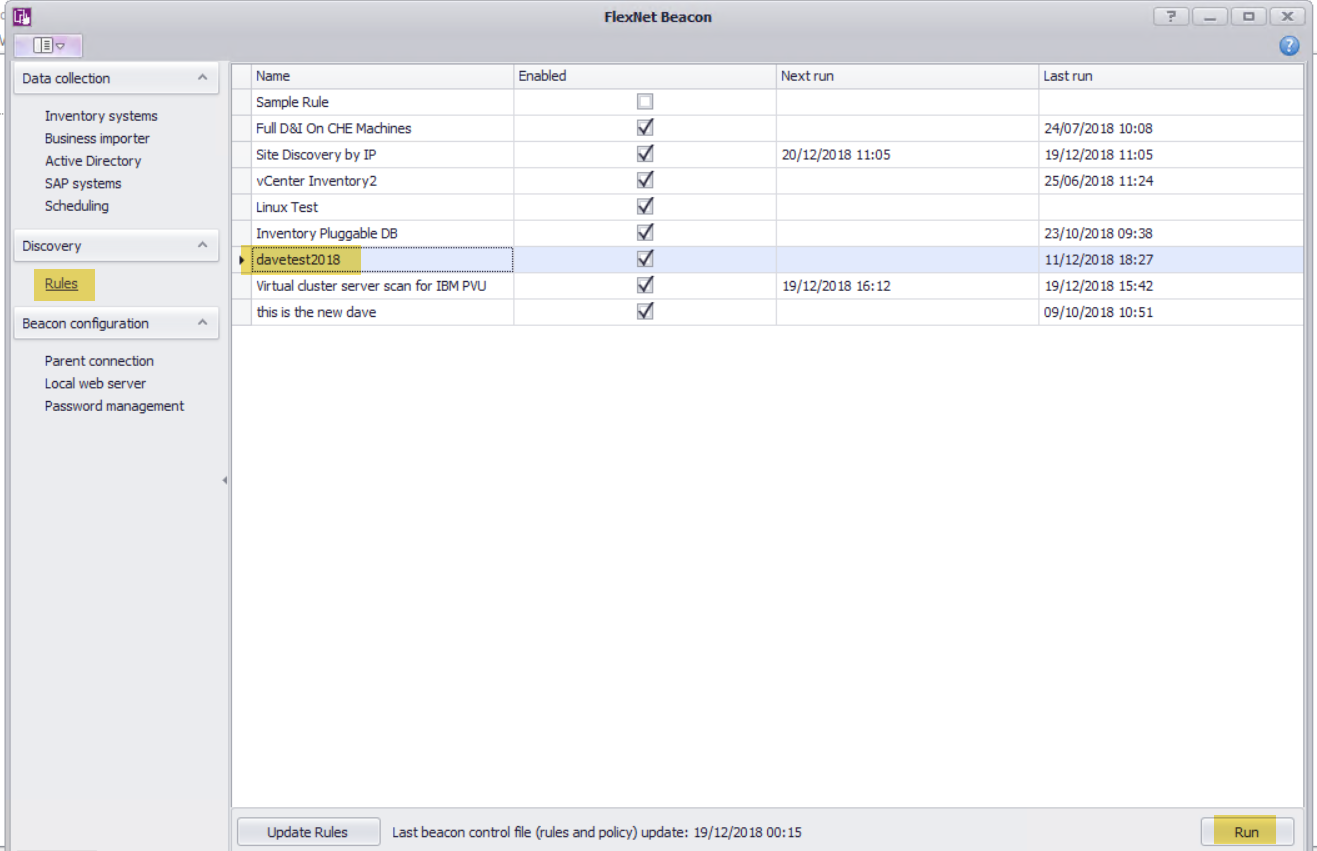This screenshot has width=1317, height=851.
Task: Click the title bar question mark button
Action: [1171, 16]
